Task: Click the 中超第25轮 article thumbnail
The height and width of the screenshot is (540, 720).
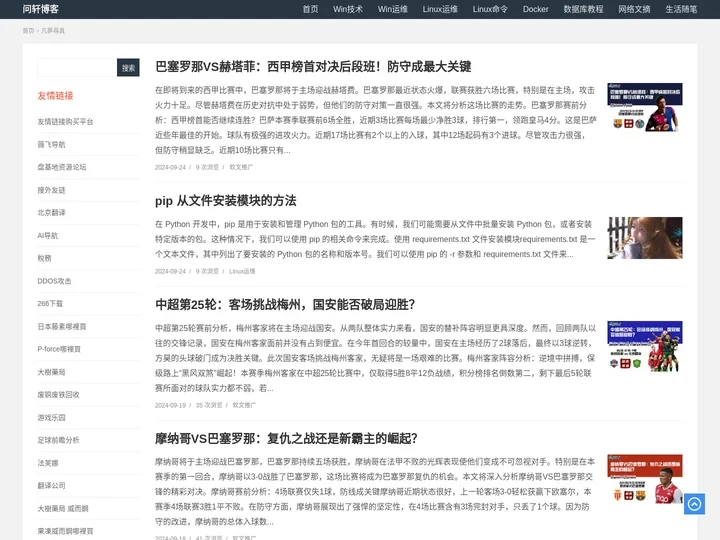Action: [x=645, y=346]
